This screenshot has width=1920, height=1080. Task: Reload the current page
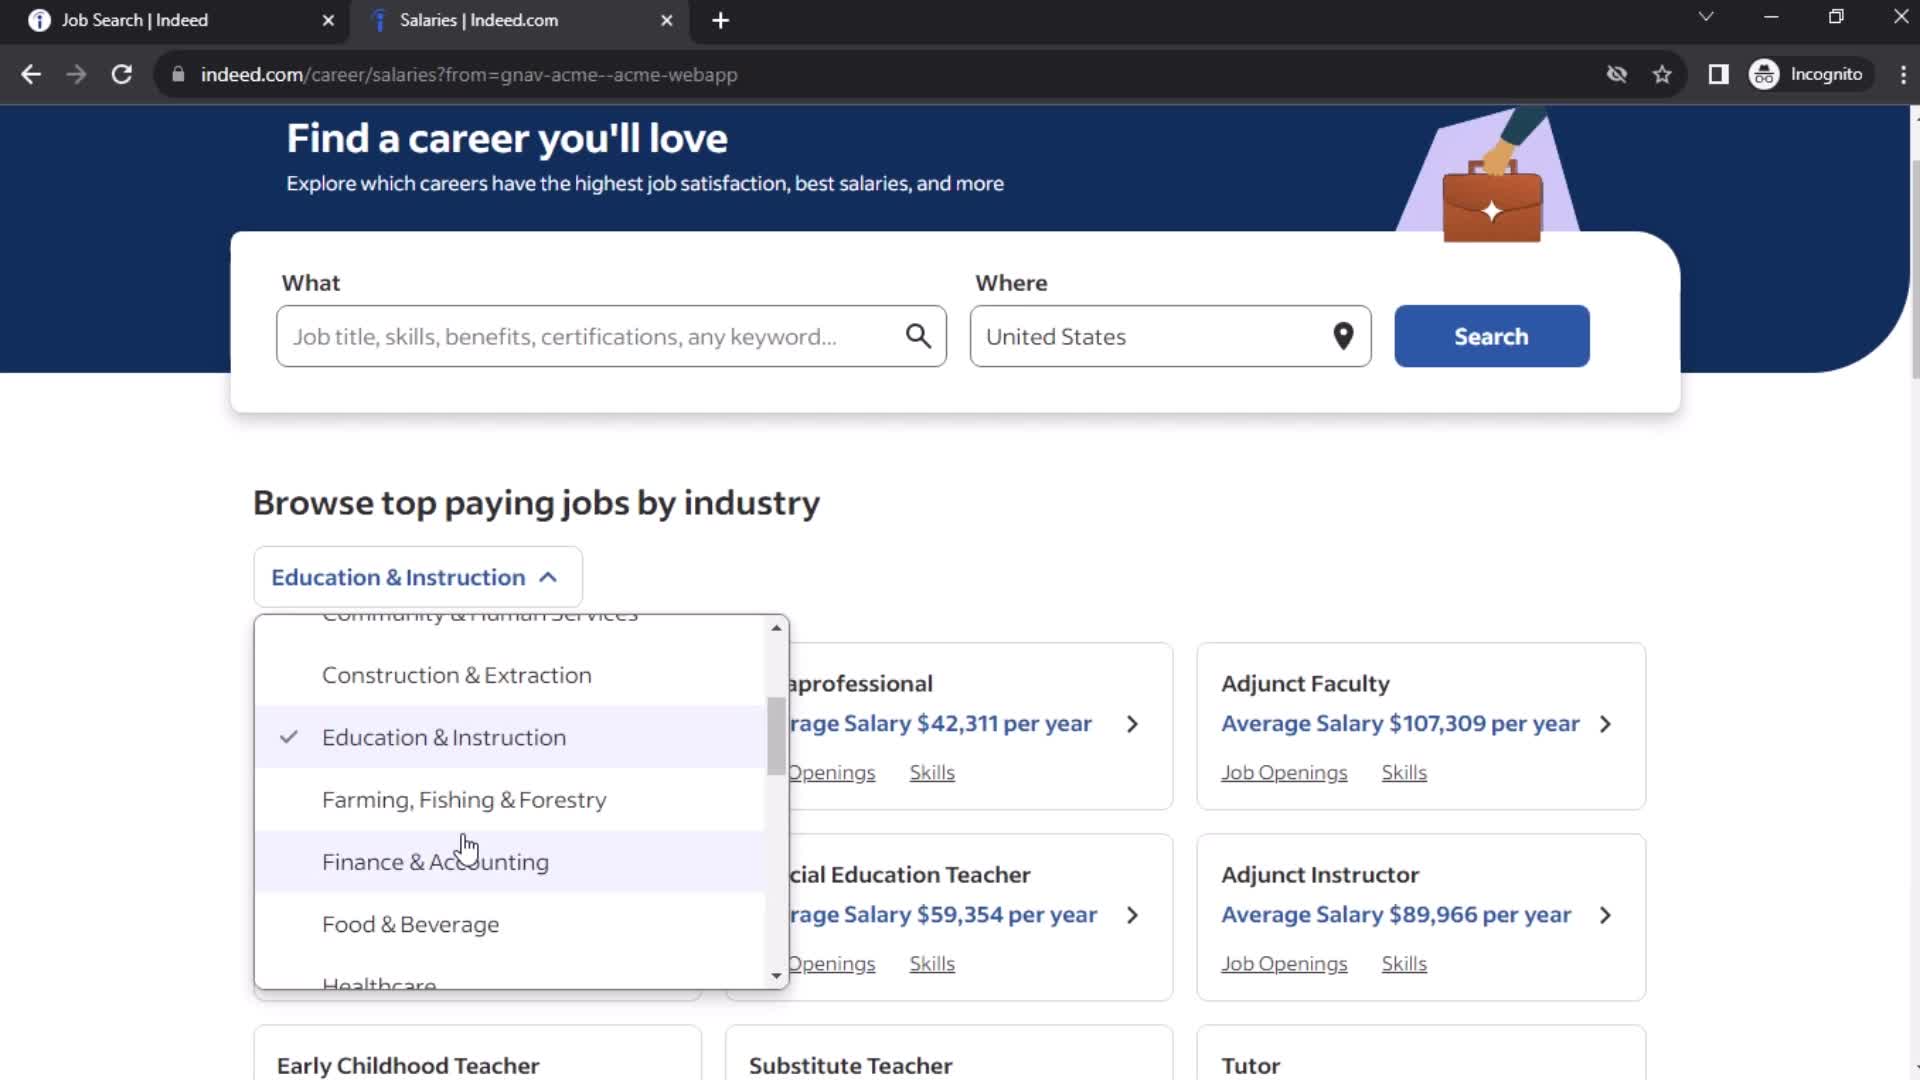pyautogui.click(x=121, y=74)
